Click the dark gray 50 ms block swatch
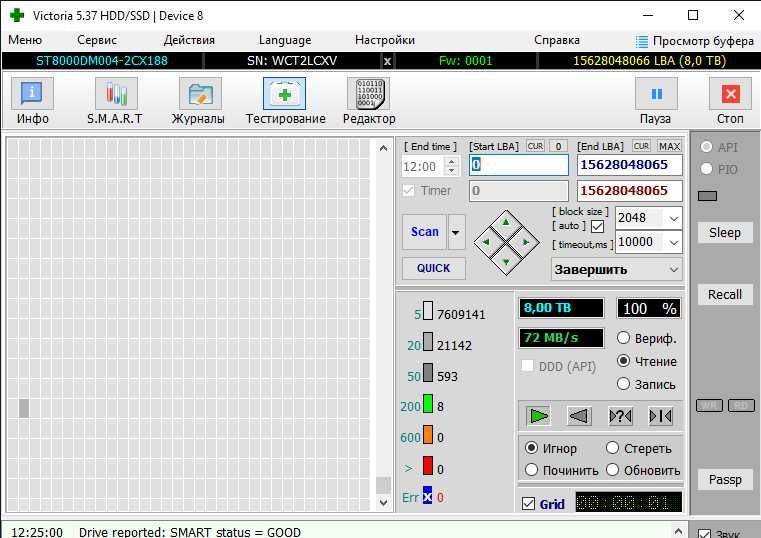This screenshot has width=761, height=538. 428,373
